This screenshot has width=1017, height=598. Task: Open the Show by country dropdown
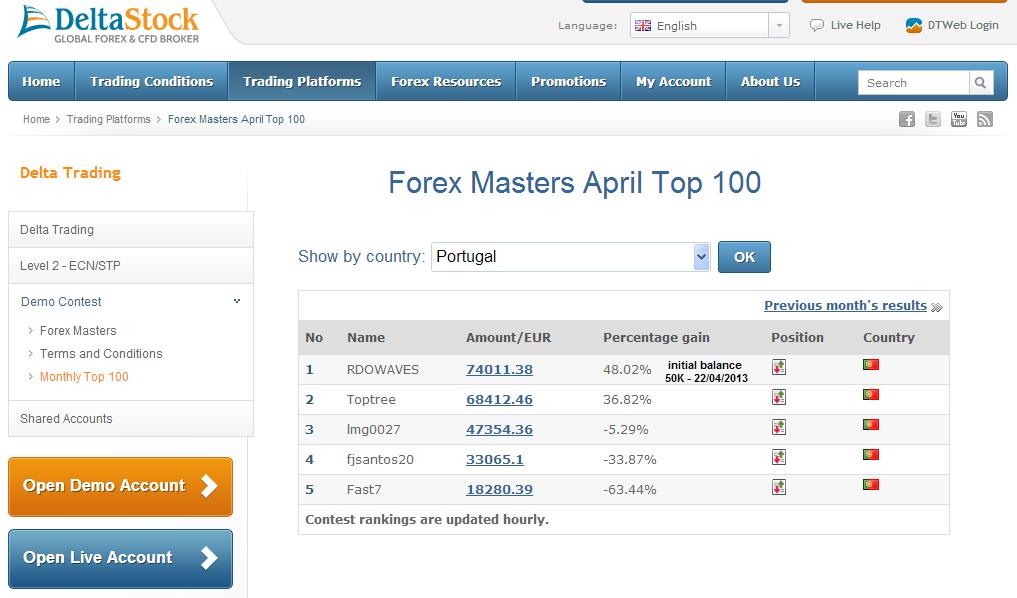tap(571, 257)
